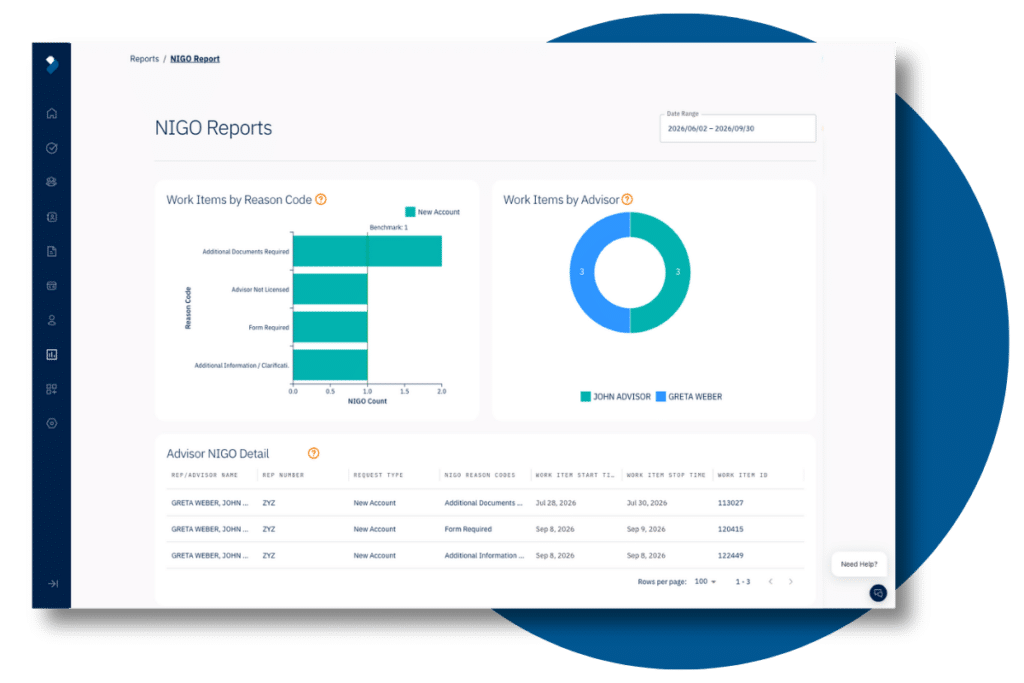
Task: Click Reports breadcrumb link
Action: pyautogui.click(x=144, y=59)
